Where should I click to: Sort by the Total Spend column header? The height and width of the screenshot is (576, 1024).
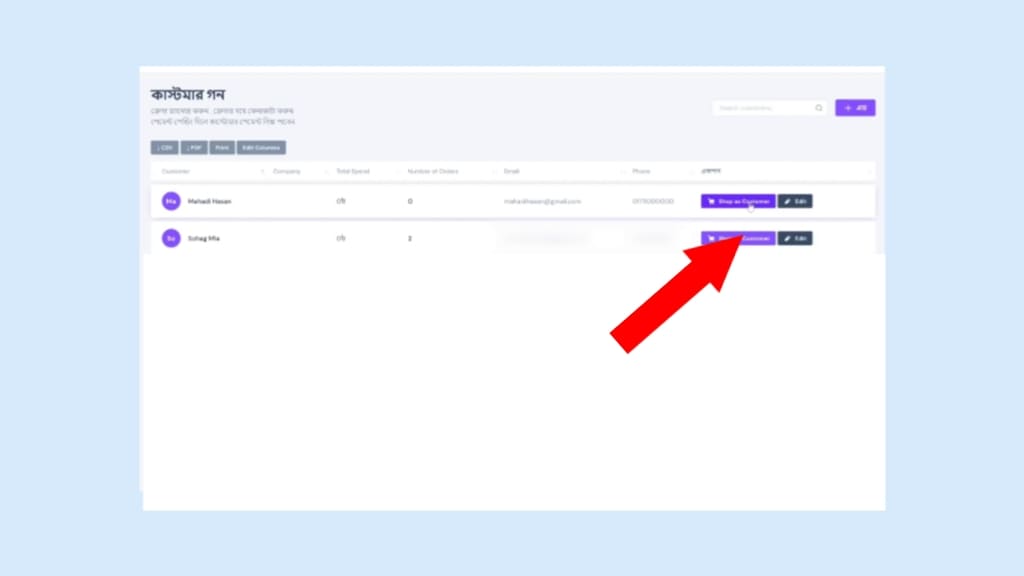click(352, 172)
